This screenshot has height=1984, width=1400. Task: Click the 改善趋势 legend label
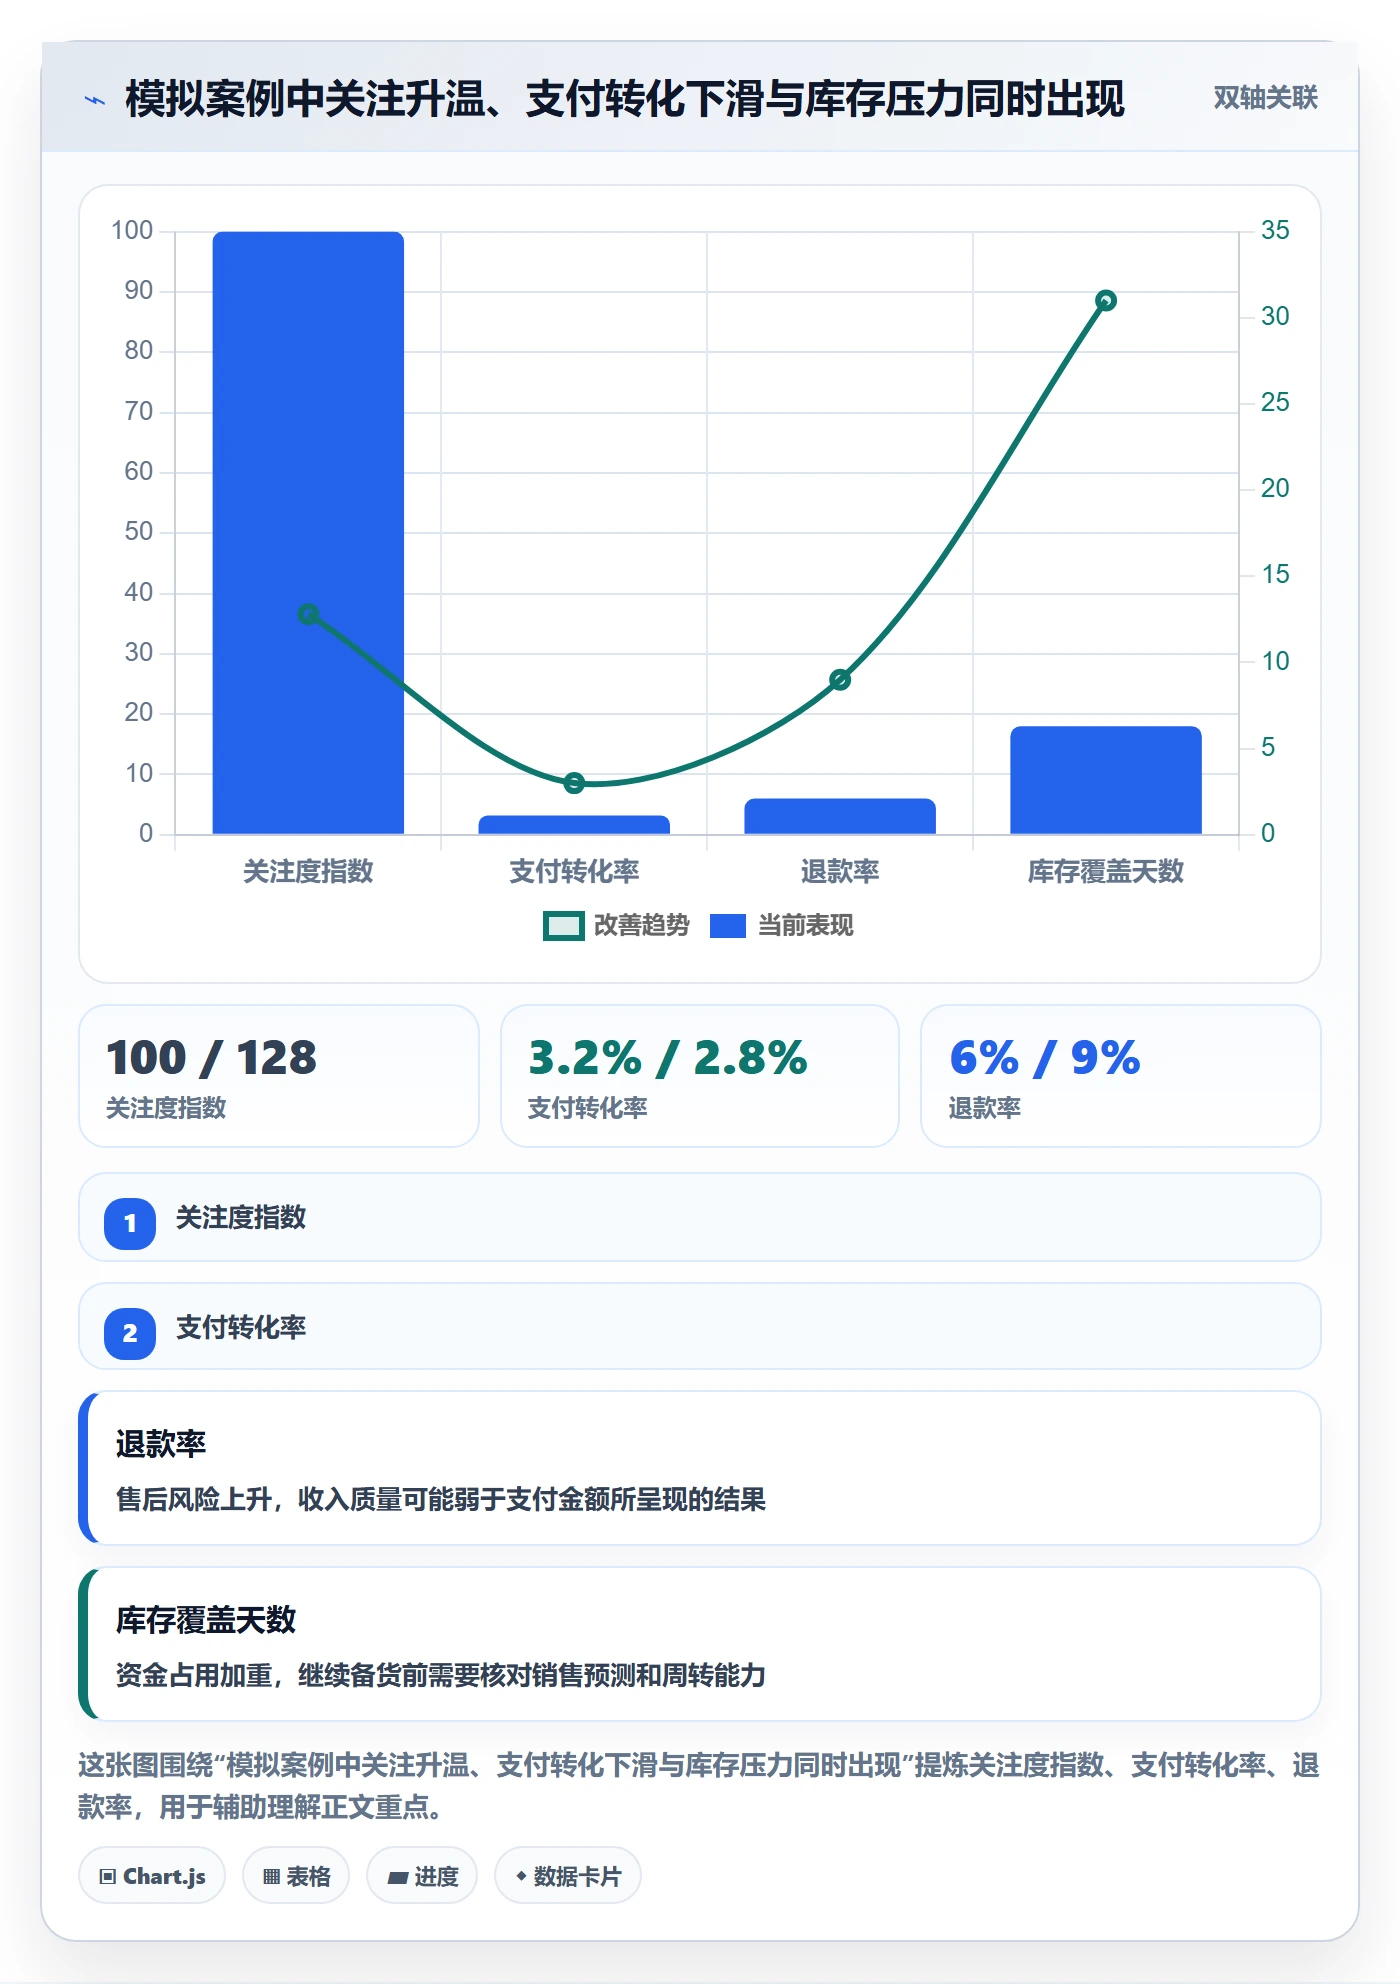pos(642,926)
